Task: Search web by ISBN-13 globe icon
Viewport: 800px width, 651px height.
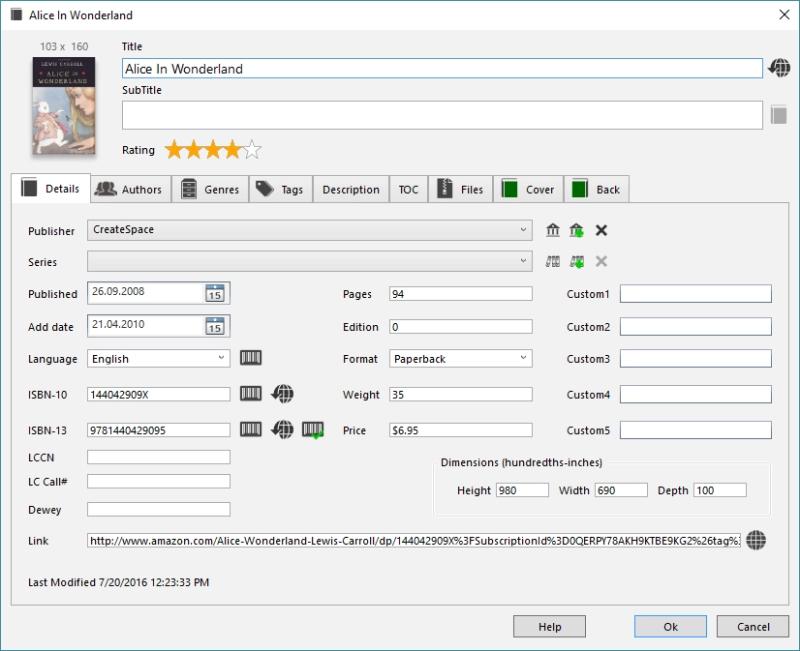Action: (282, 429)
